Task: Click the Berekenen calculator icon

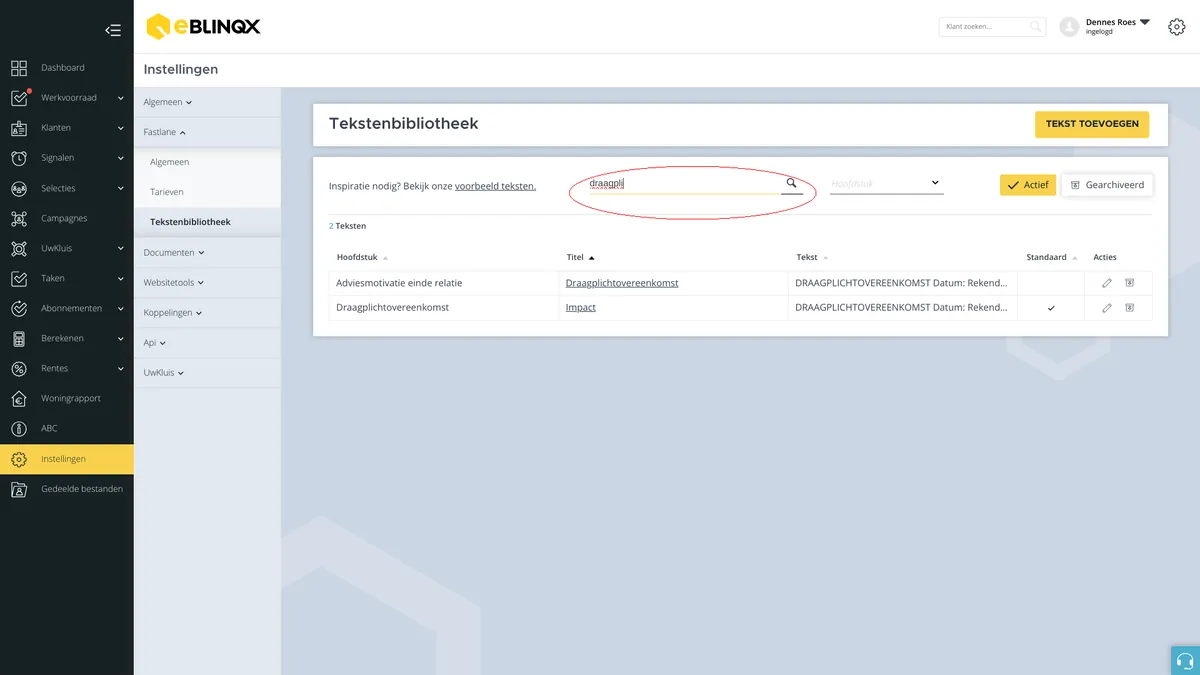Action: [19, 338]
